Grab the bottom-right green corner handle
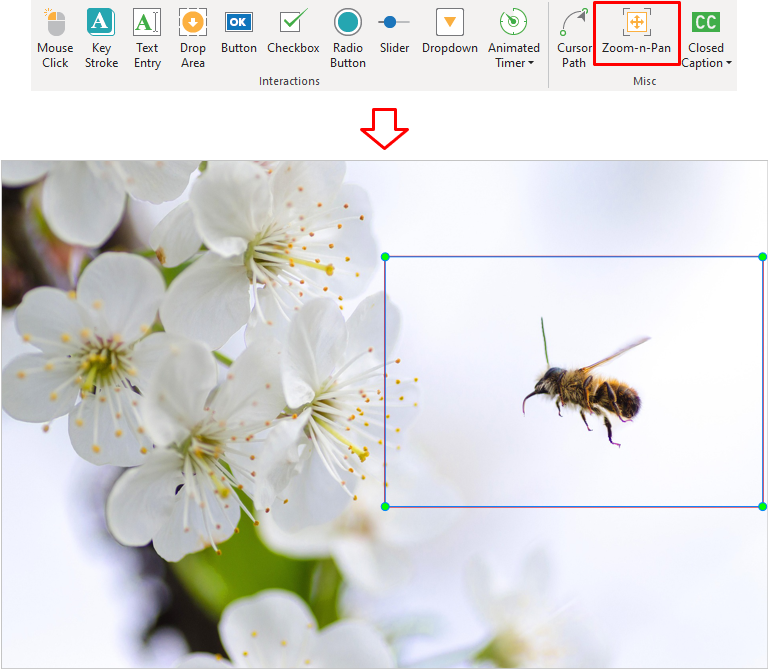Screen dimensions: 768x669 762,507
